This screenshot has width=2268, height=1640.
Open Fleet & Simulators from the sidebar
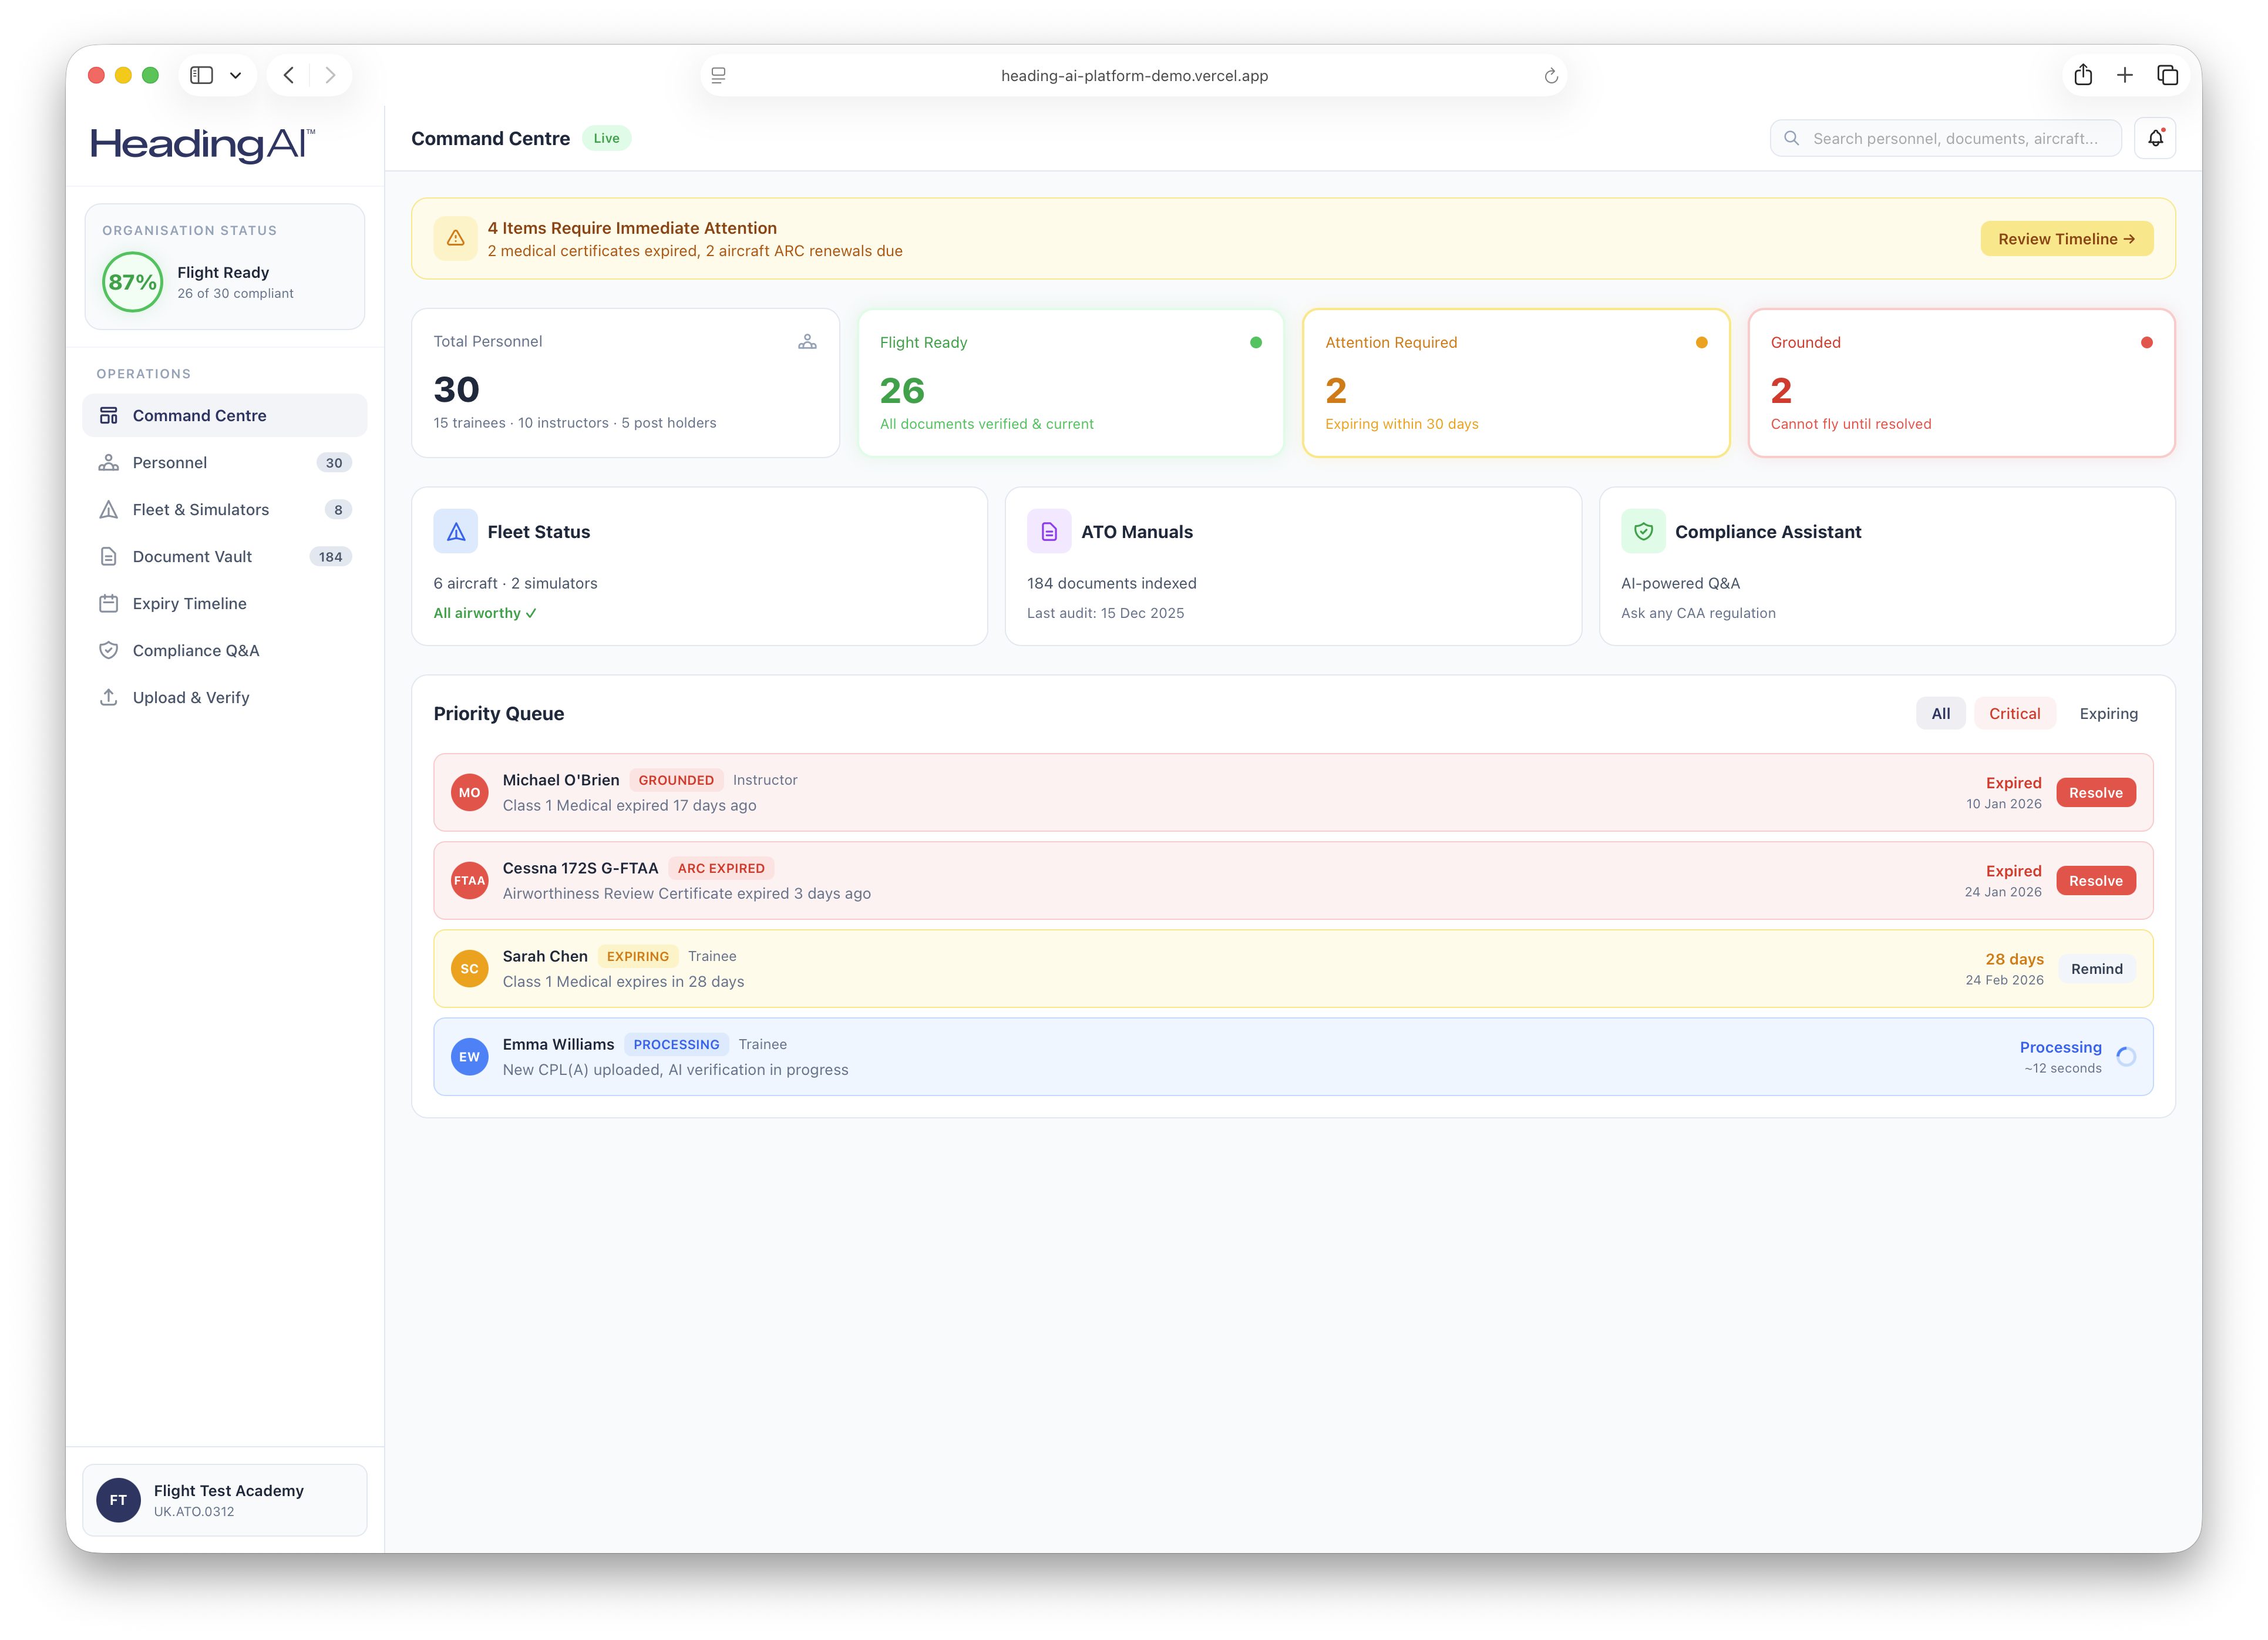[109, 509]
